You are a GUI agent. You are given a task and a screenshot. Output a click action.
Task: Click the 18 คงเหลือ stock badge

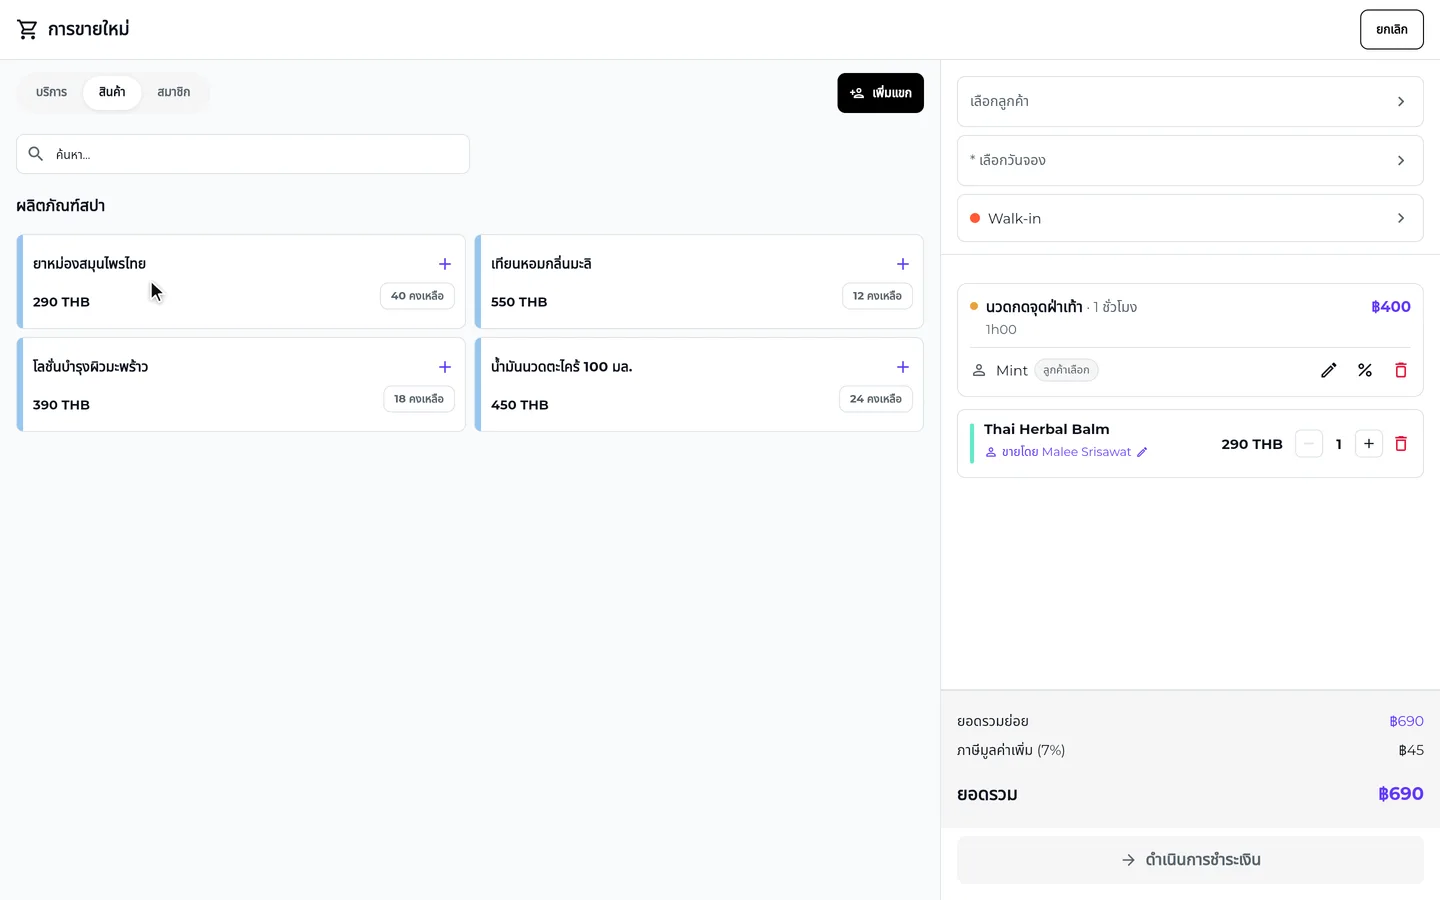(x=419, y=399)
